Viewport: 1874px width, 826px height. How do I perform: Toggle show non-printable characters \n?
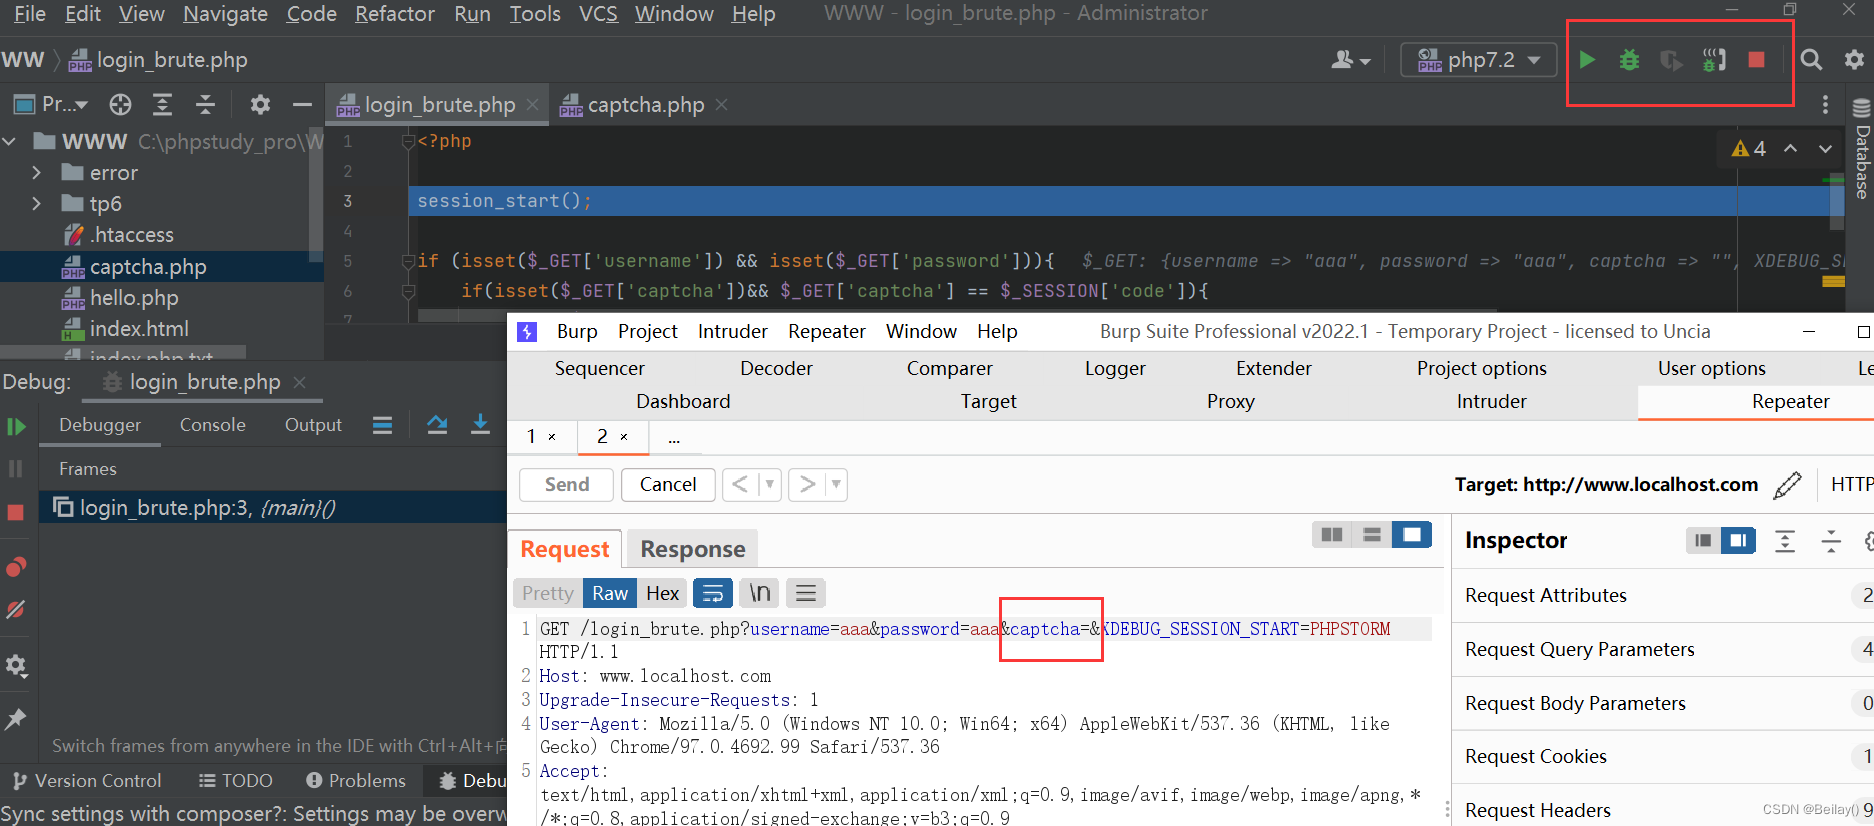pos(760,594)
